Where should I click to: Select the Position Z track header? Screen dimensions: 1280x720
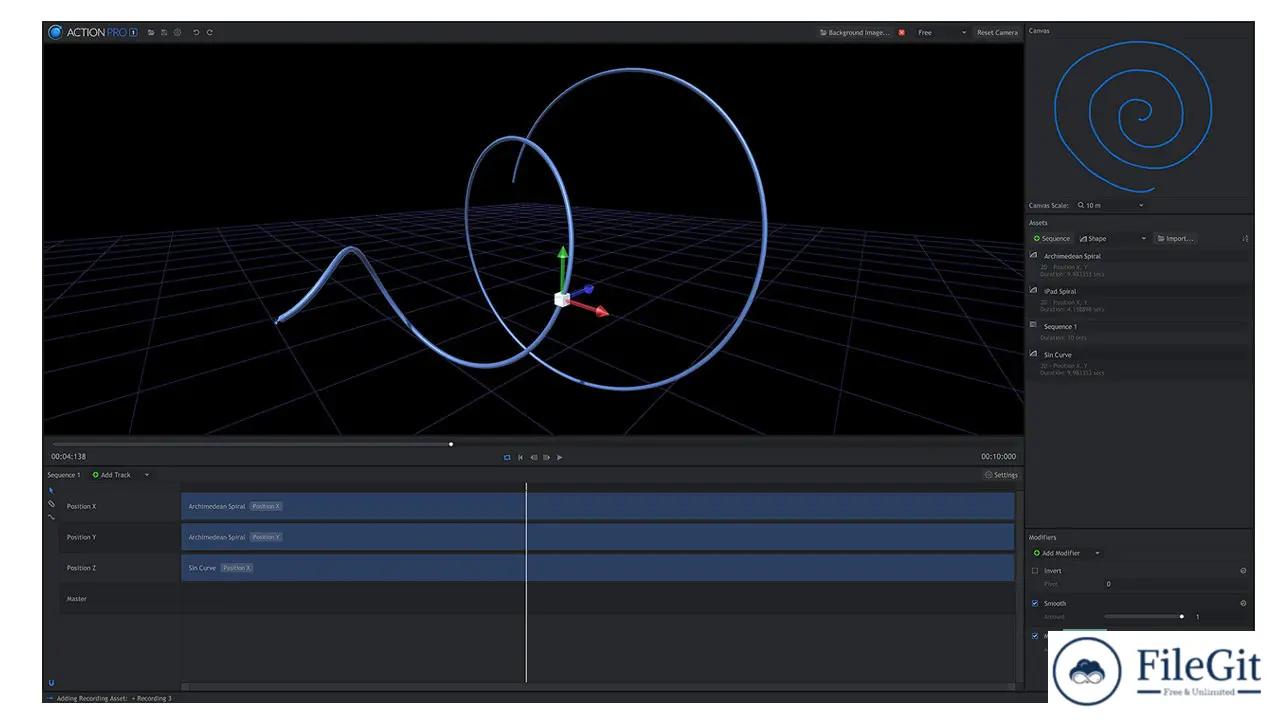119,568
